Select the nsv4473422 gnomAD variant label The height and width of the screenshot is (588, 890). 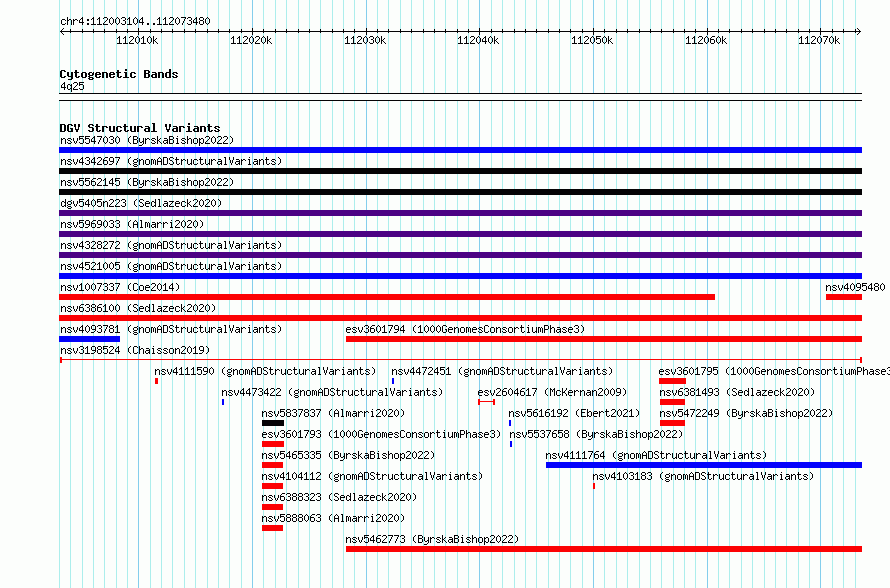[332, 392]
